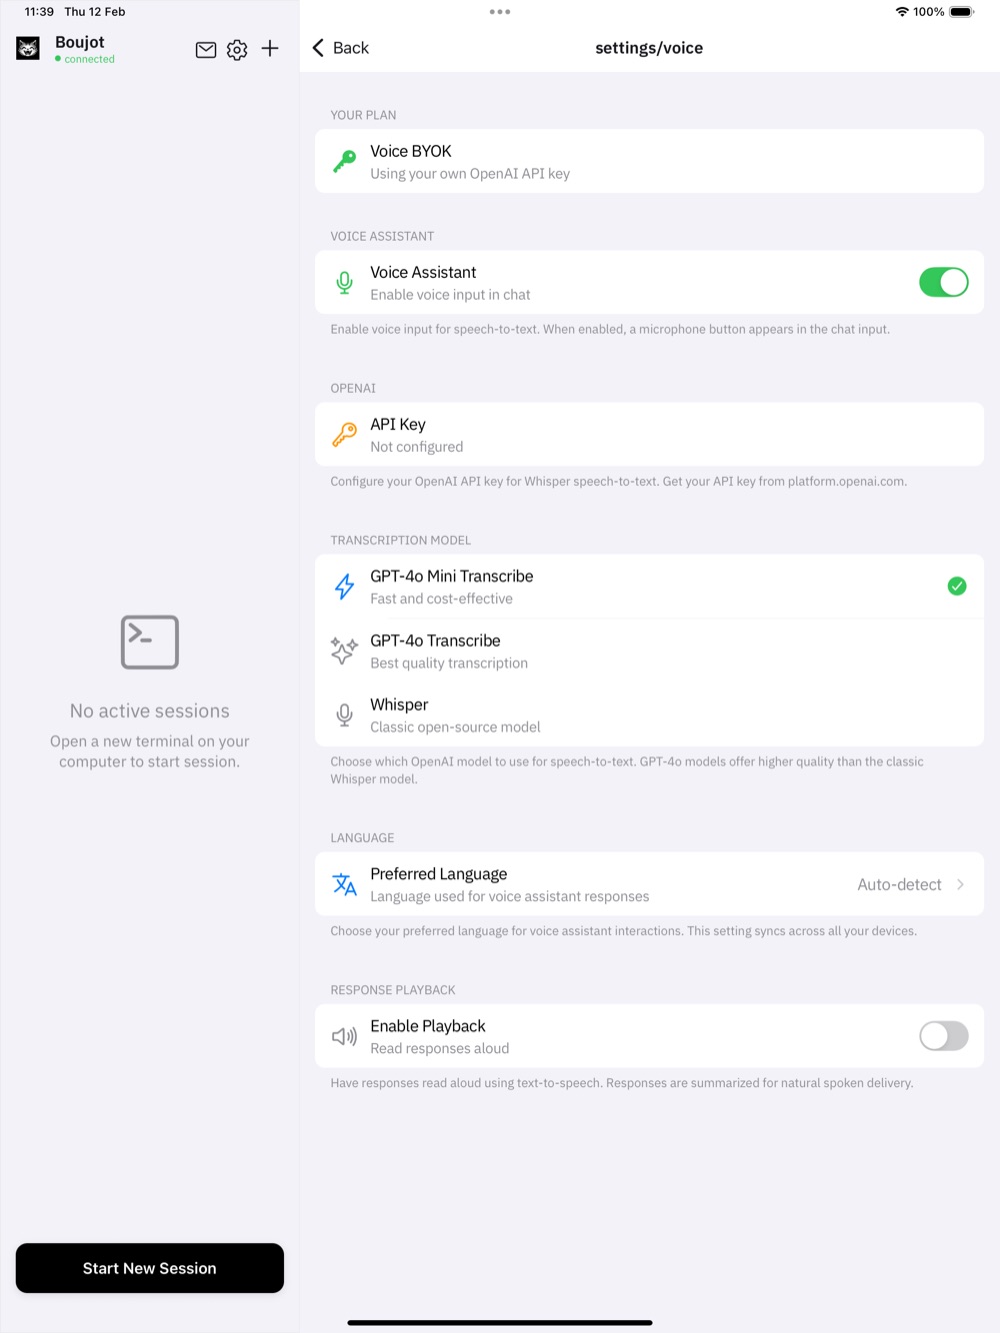Open the API Key configuration row

pos(649,434)
